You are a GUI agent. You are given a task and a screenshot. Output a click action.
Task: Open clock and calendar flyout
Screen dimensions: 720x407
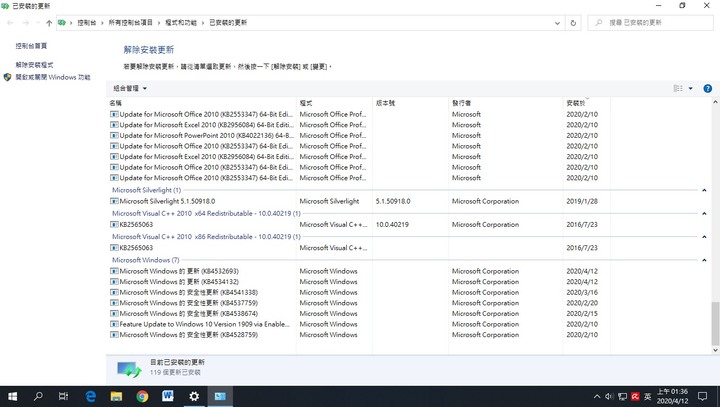coord(672,396)
